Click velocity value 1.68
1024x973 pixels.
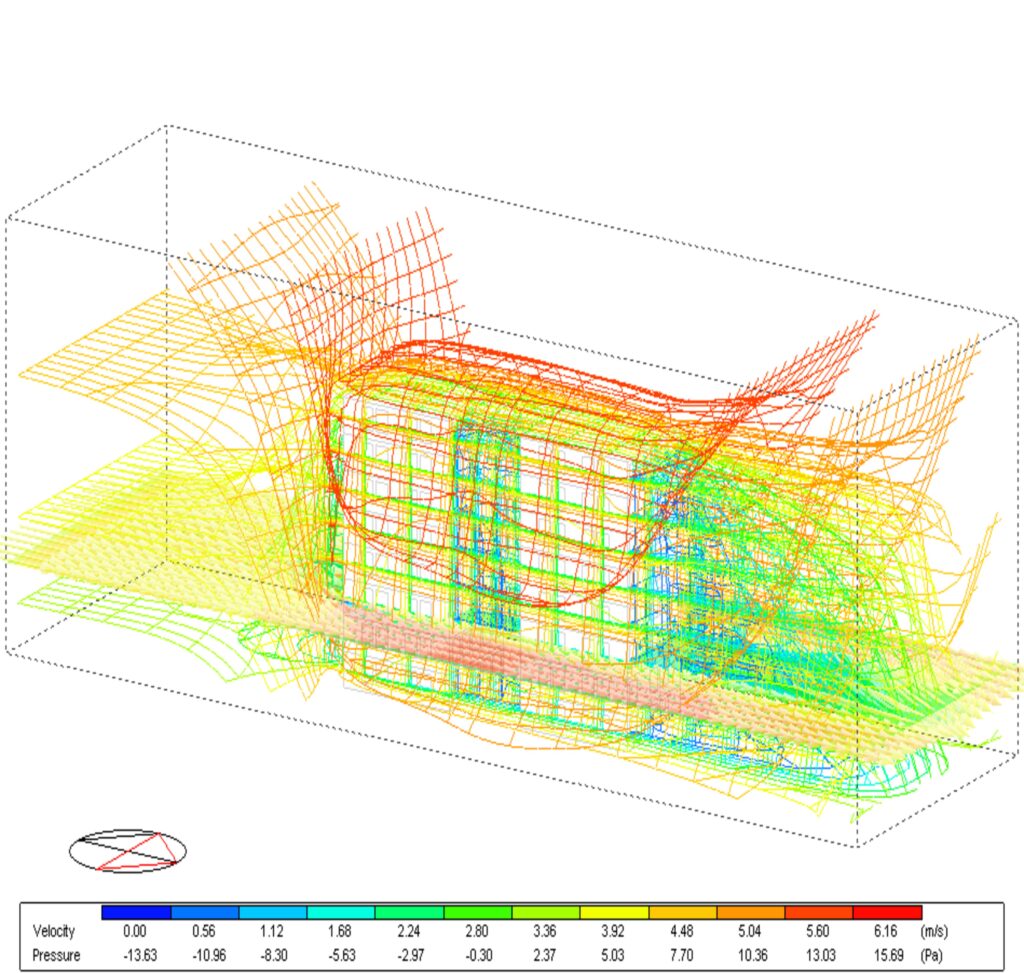(x=340, y=931)
